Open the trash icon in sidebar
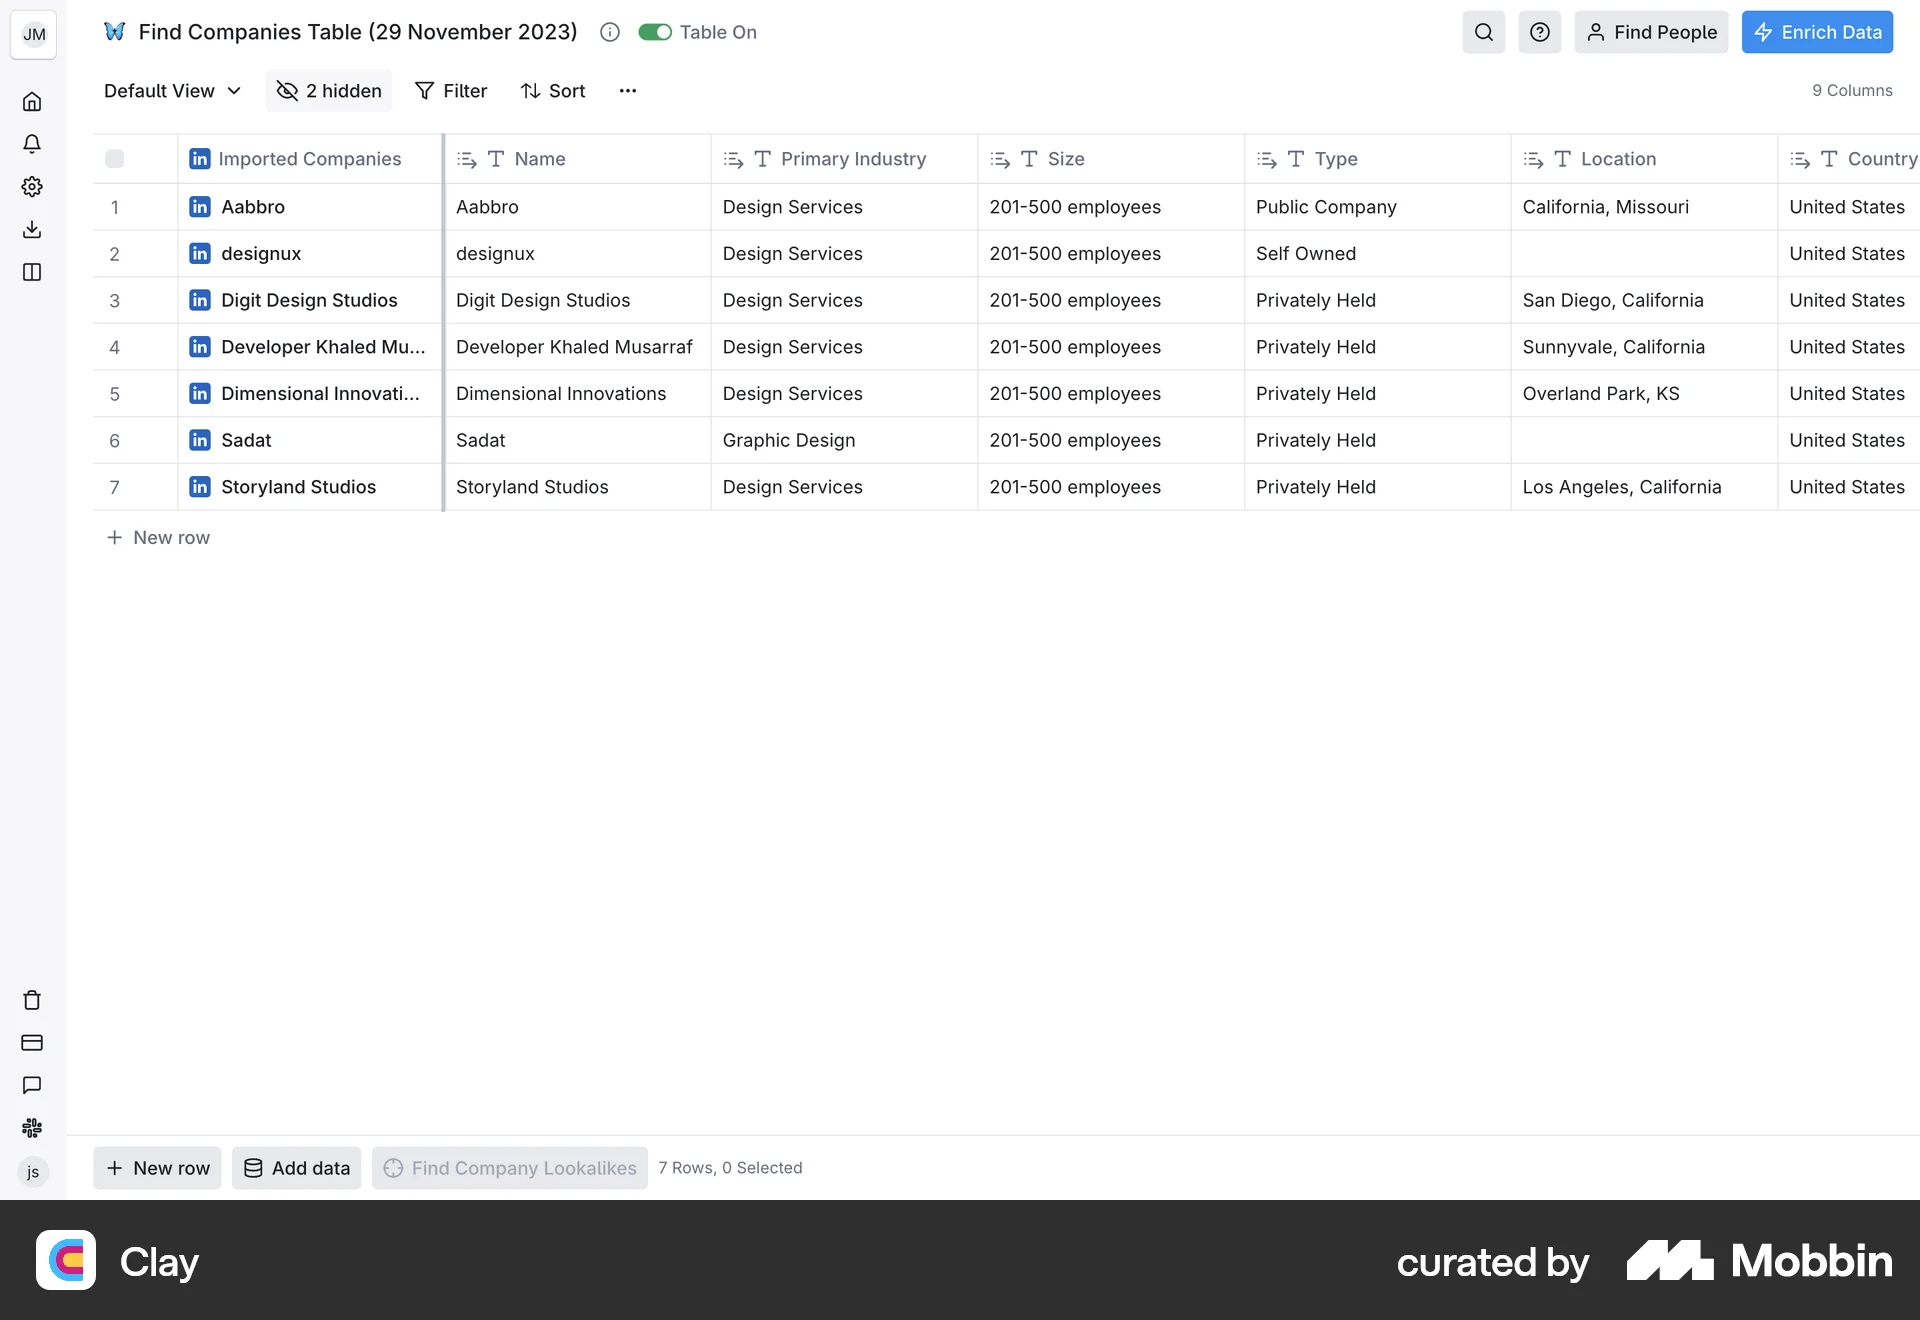This screenshot has width=1920, height=1320. [x=32, y=1000]
